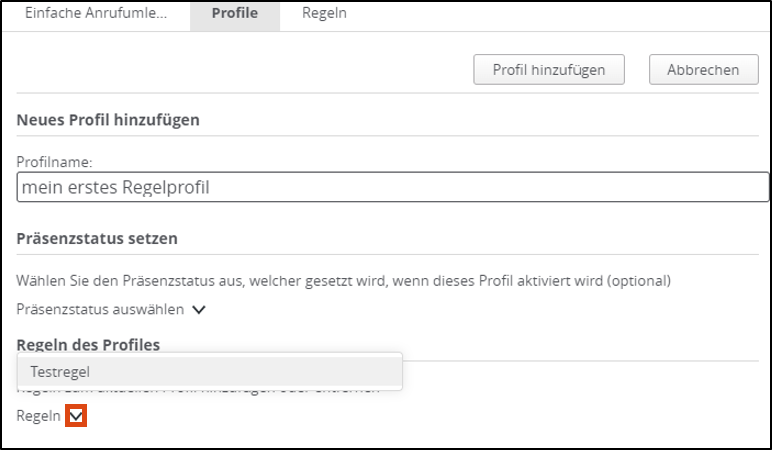The height and width of the screenshot is (450, 772).
Task: Click the Profil hinzufügen button
Action: pos(548,70)
